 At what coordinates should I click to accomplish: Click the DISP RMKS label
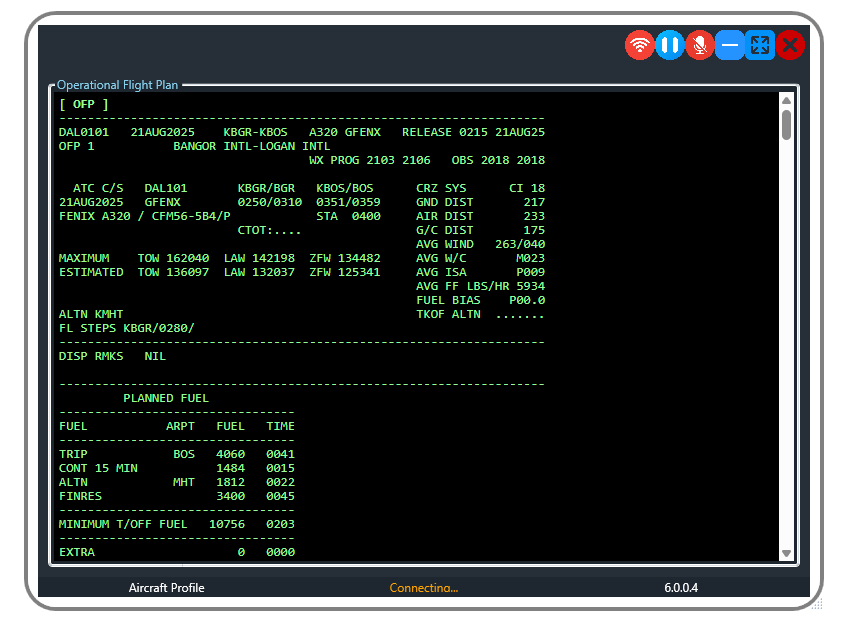(91, 355)
